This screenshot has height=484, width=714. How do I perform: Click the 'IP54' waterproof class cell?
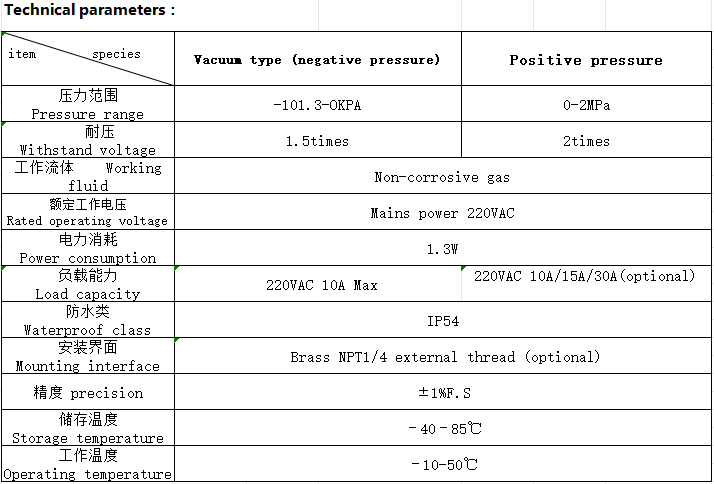(442, 321)
